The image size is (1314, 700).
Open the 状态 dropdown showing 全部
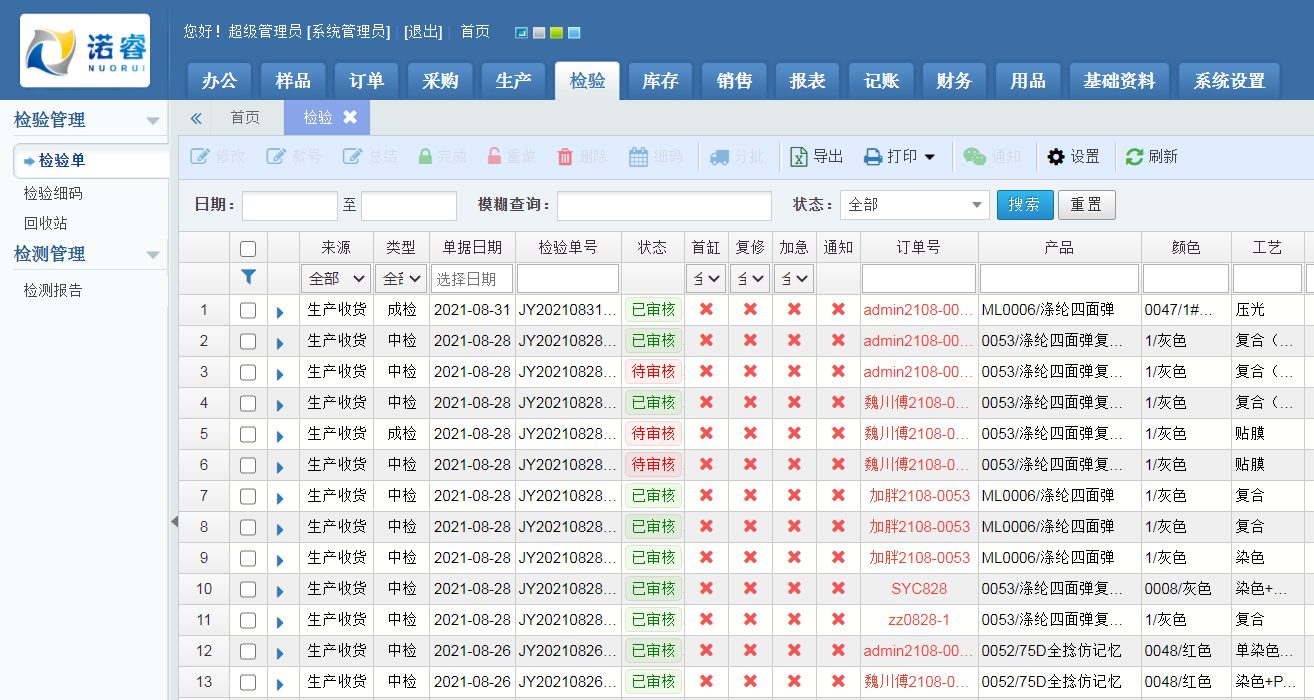tap(914, 205)
